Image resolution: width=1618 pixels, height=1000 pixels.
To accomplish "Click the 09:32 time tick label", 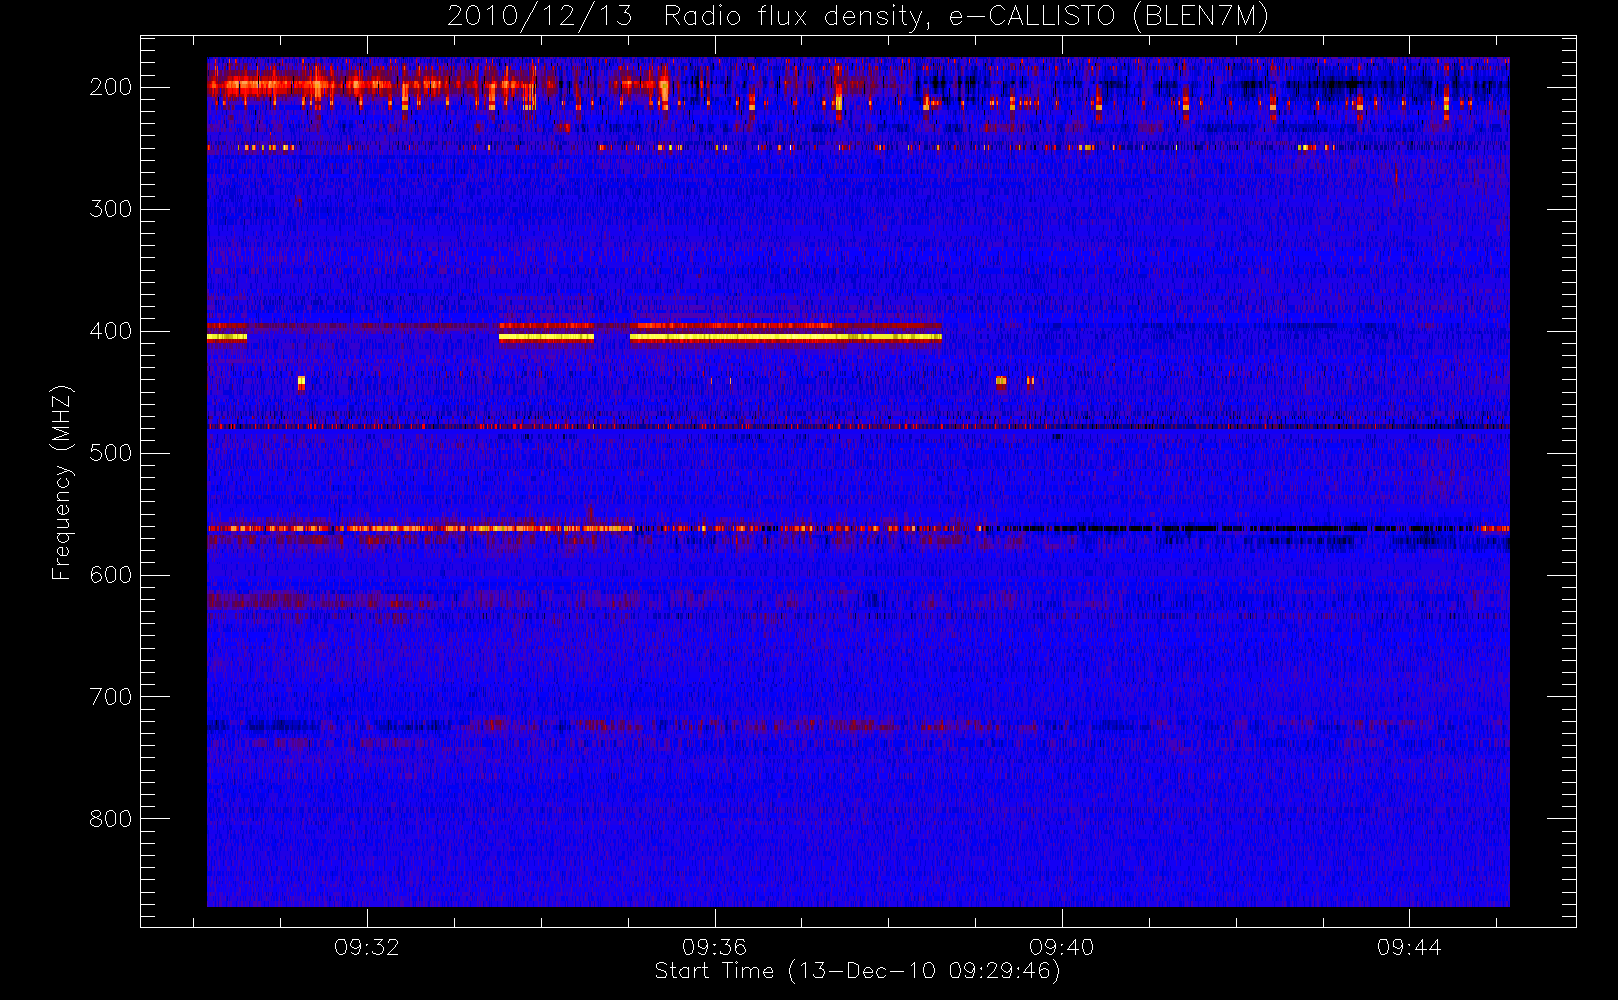I will (x=367, y=947).
